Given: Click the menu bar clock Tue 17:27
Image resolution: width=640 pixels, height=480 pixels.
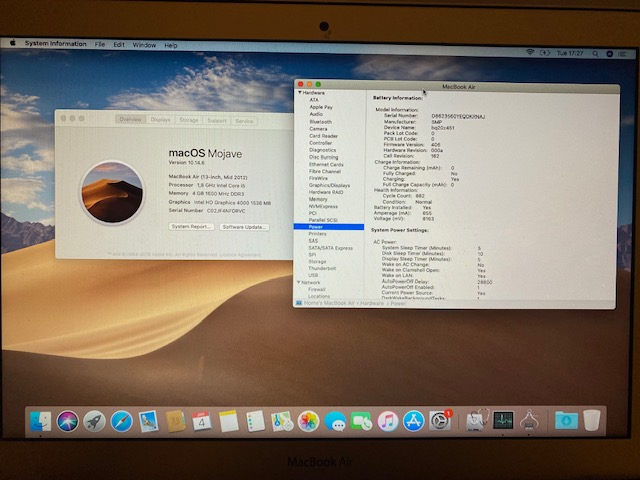Looking at the screenshot, I should click(x=570, y=53).
